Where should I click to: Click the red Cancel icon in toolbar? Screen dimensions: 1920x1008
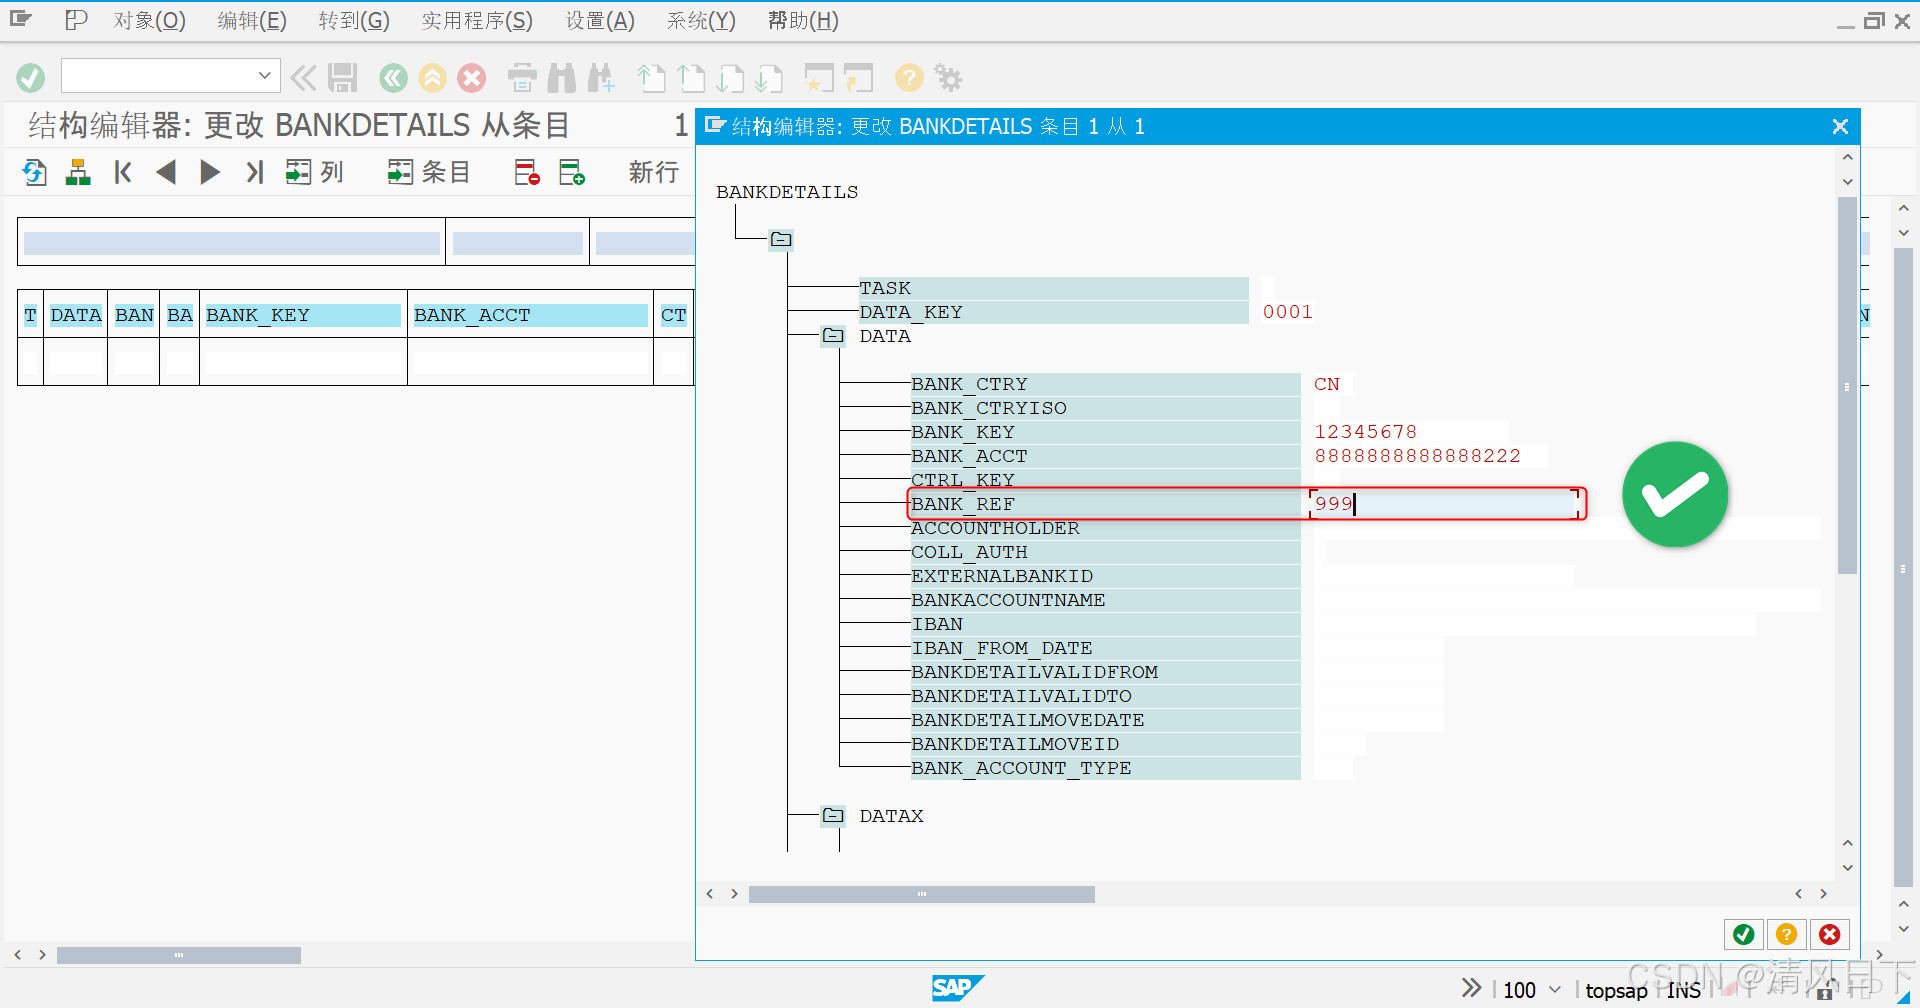pos(472,78)
